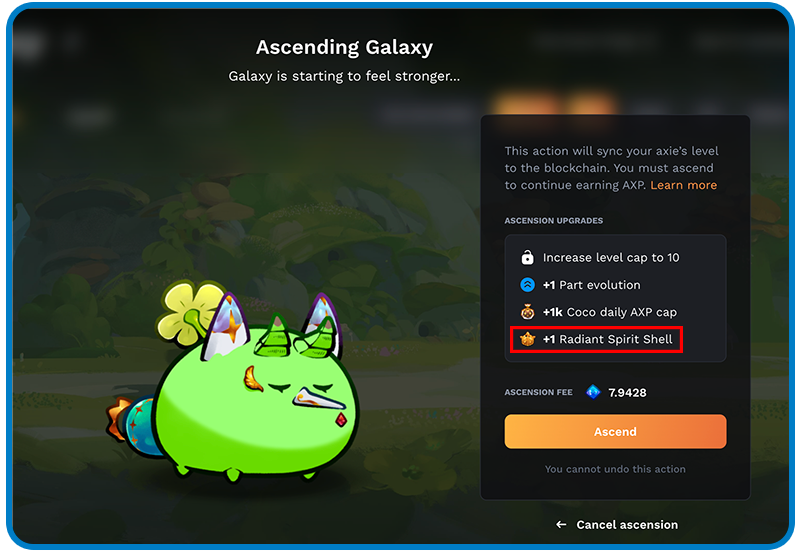Click the Coco daily AXP cap icon
Screen dimensions: 800x552
(x=527, y=312)
